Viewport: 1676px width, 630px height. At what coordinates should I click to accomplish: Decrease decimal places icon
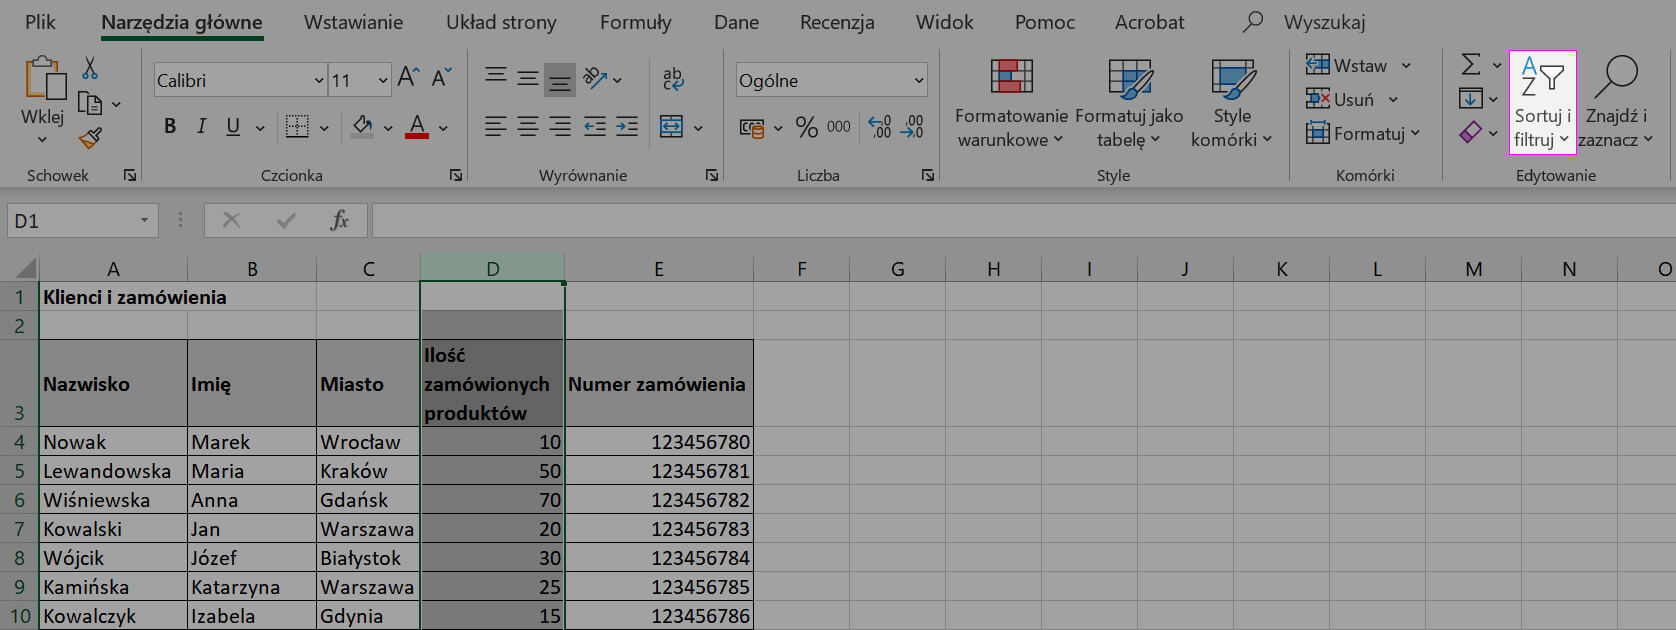(913, 127)
